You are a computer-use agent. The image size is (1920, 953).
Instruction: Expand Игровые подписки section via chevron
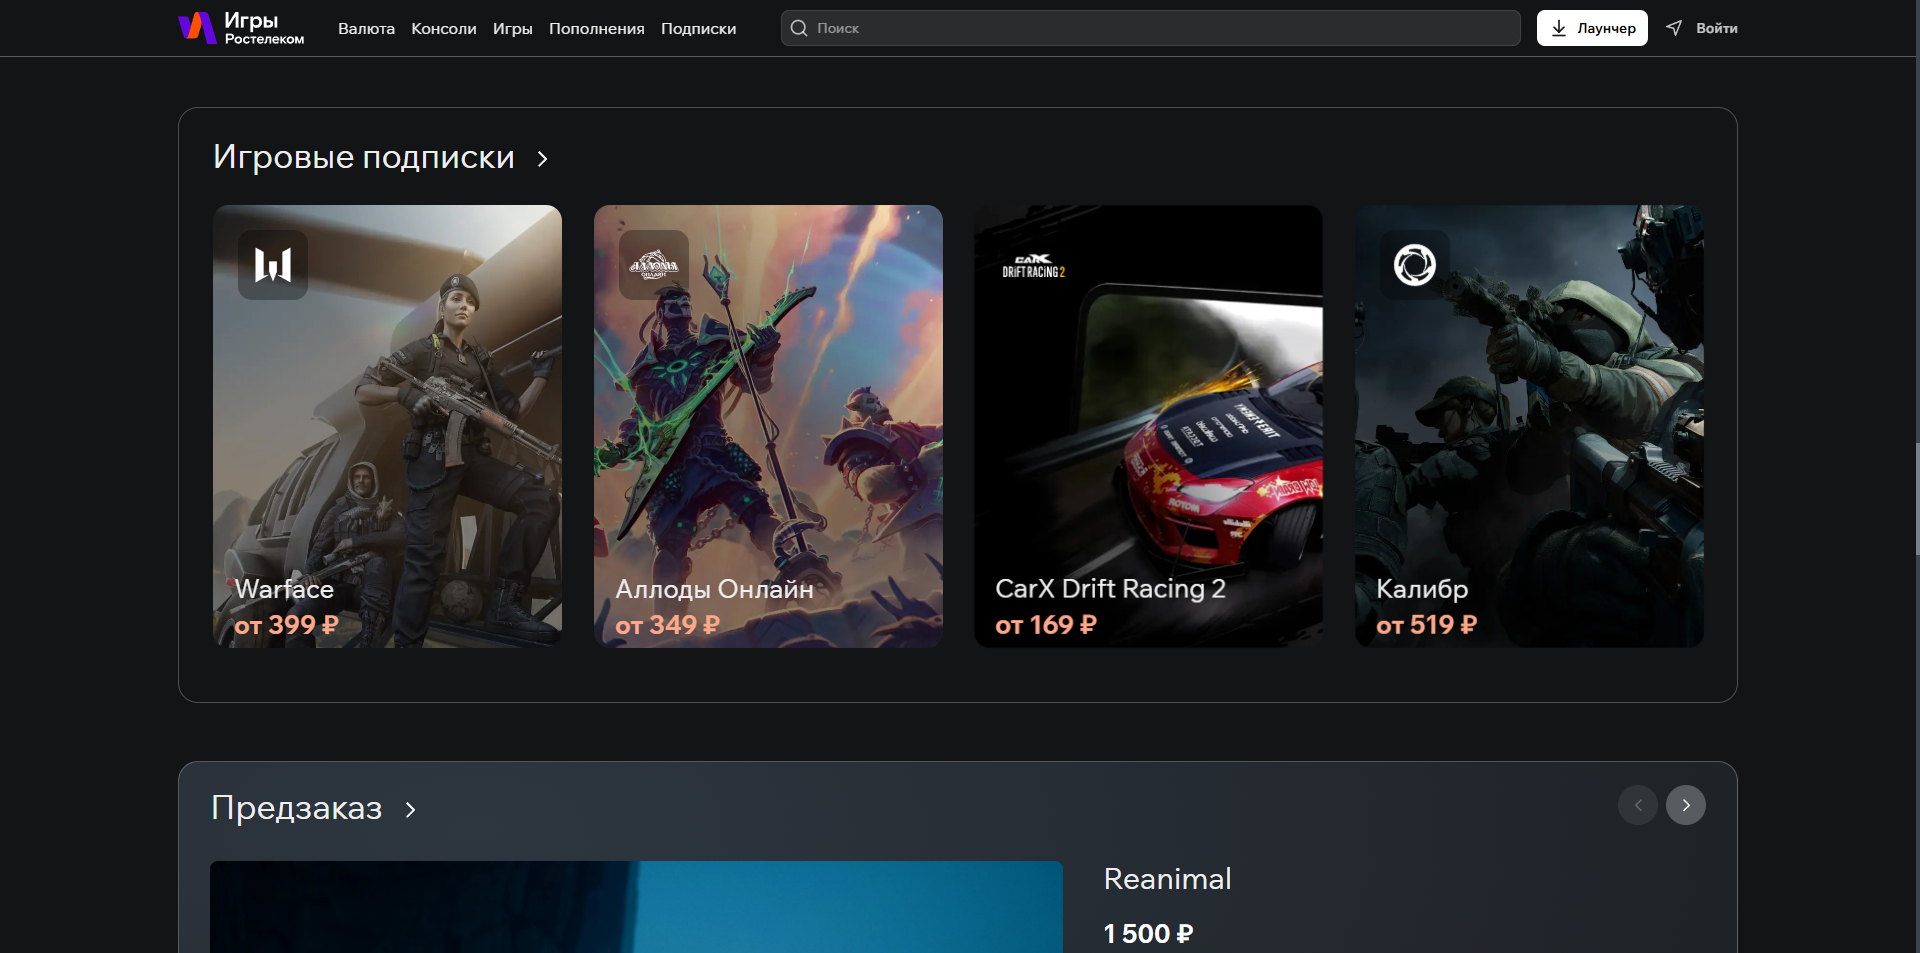point(542,159)
